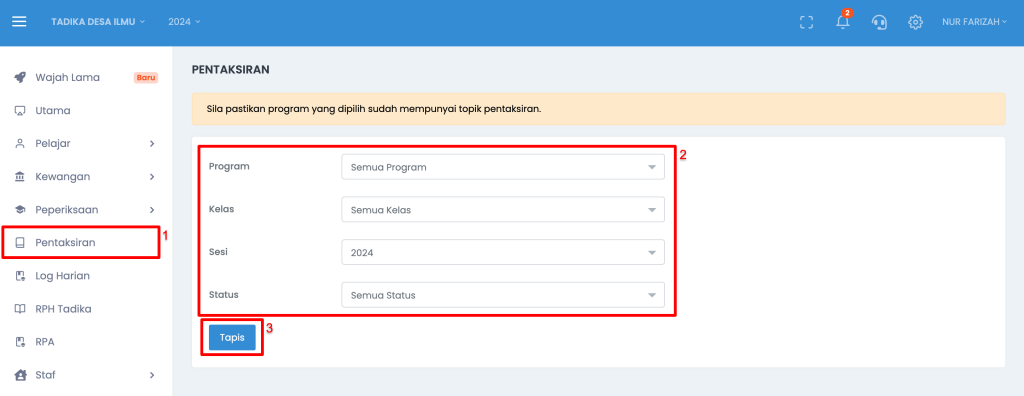Toggle fullscreen mode icon
Image resolution: width=1024 pixels, height=396 pixels.
807,22
